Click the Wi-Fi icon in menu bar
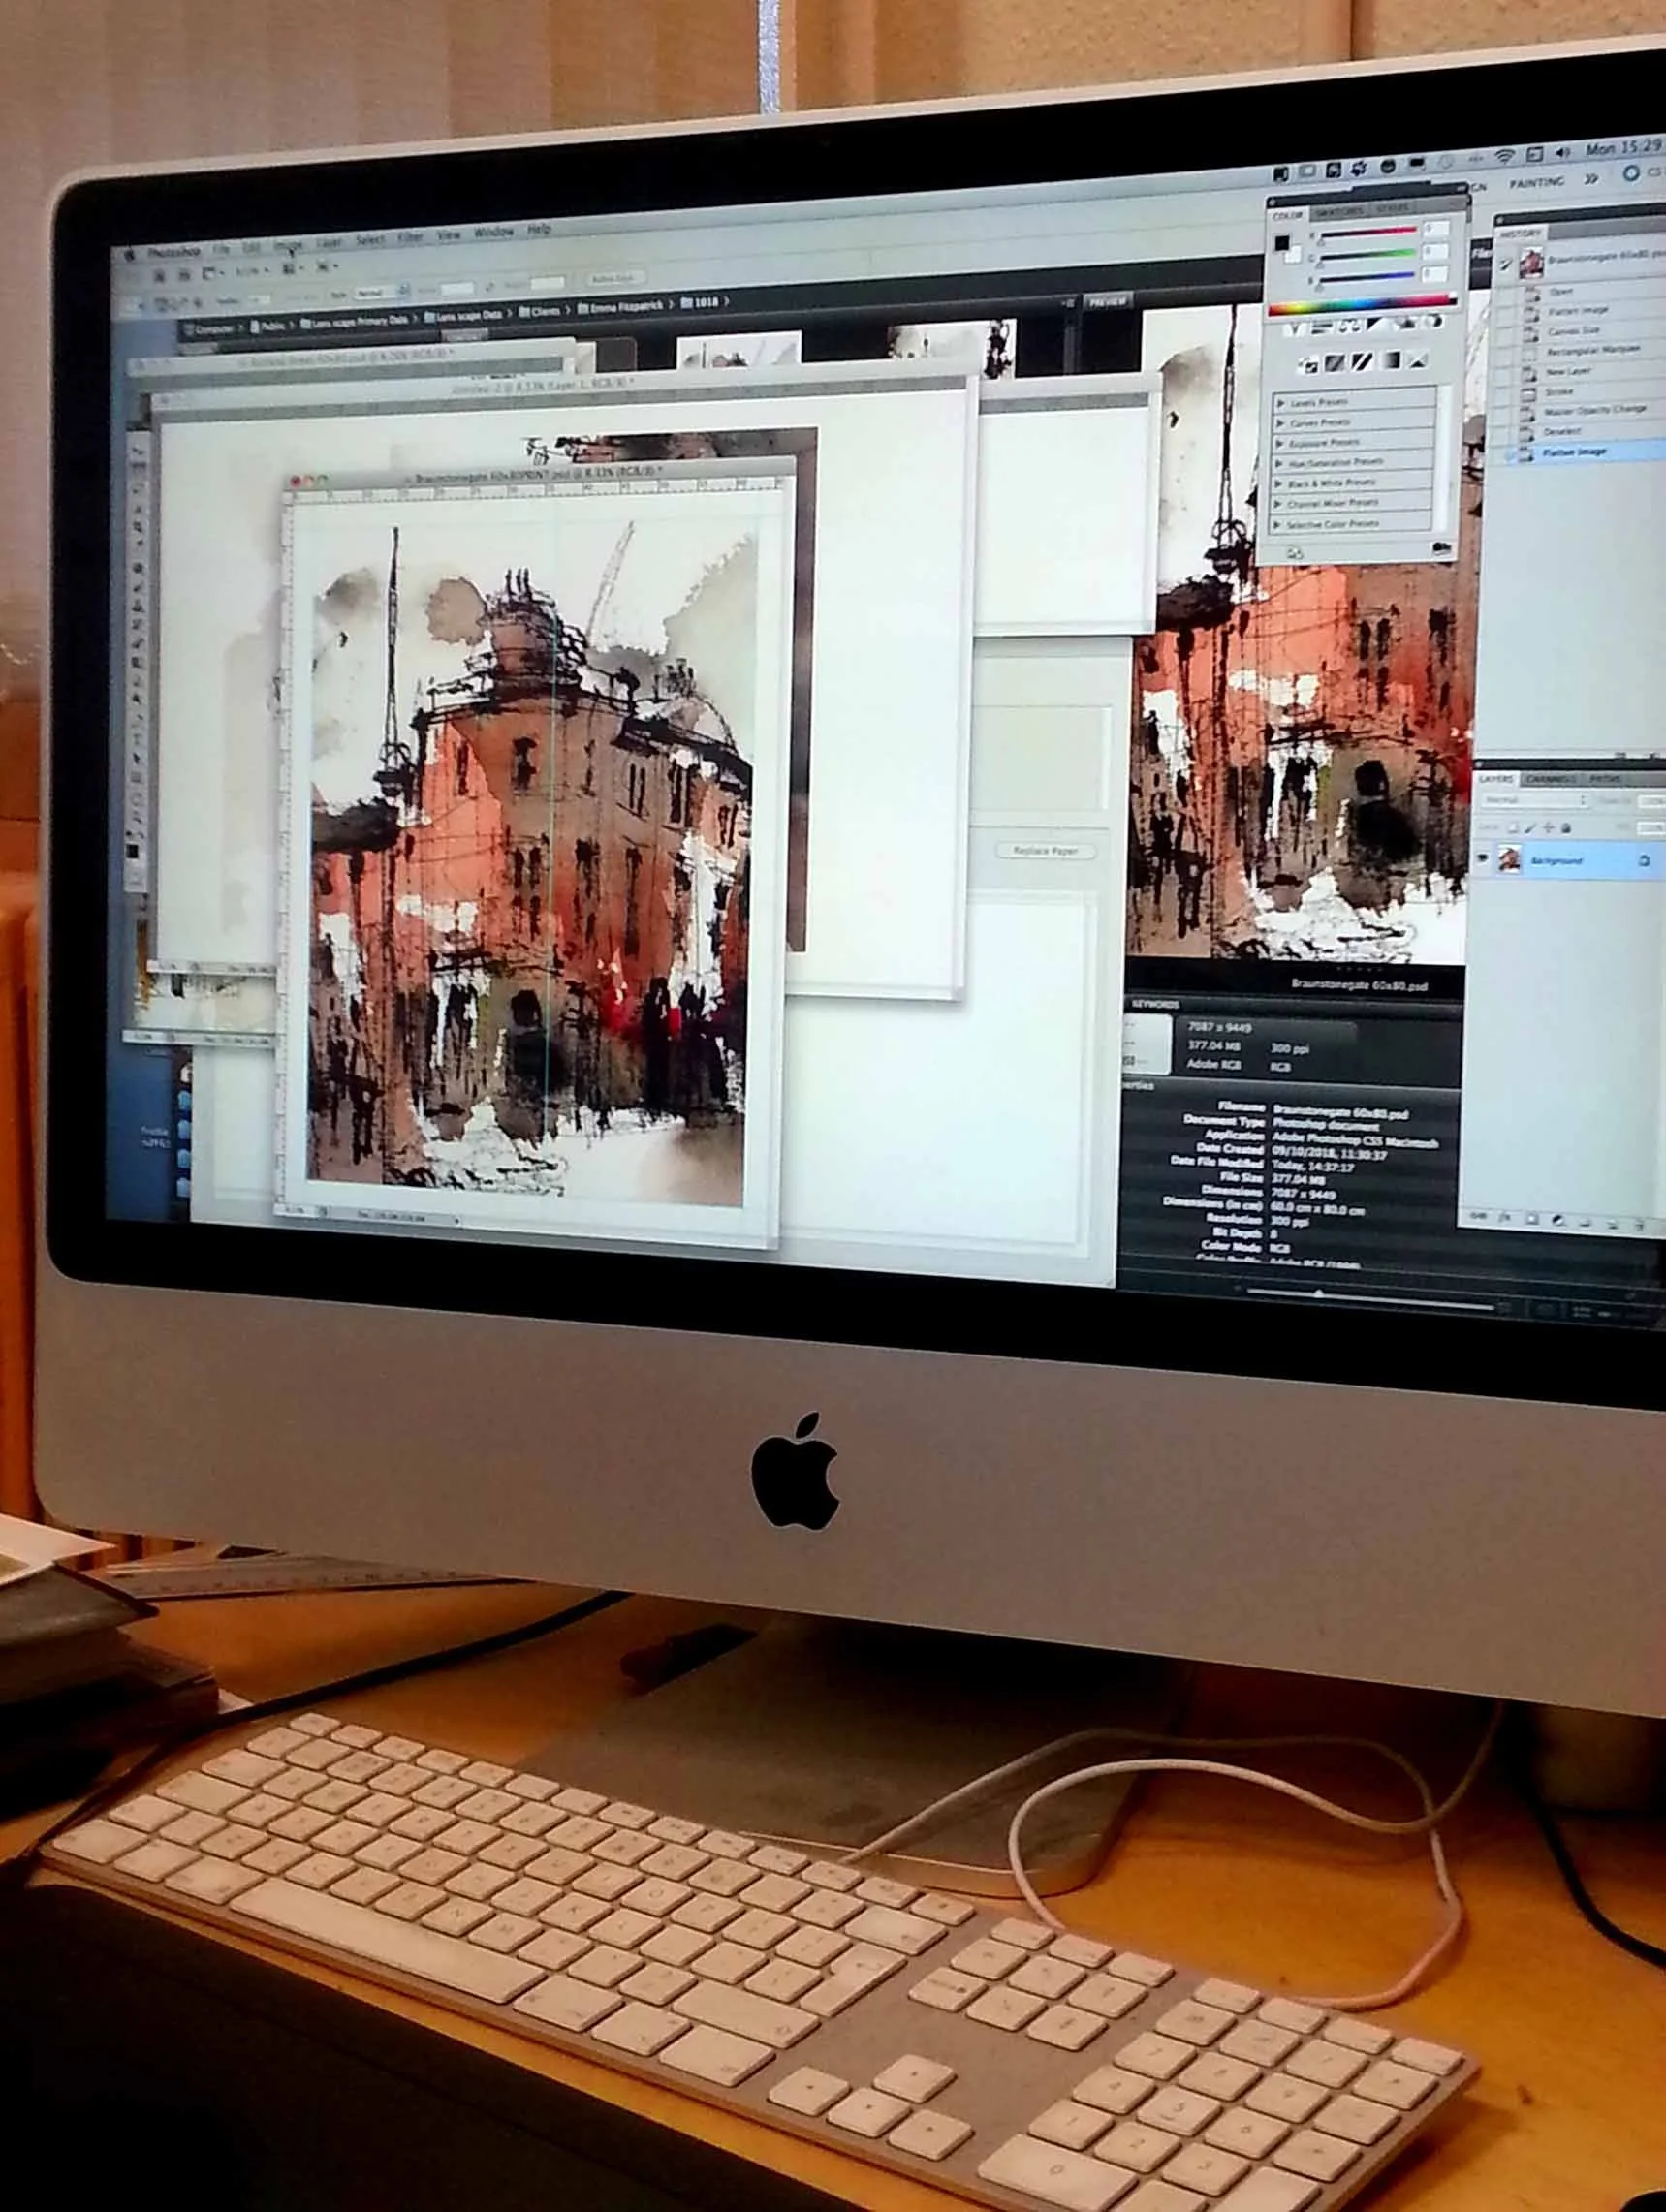The width and height of the screenshot is (1666, 2212). (x=1505, y=157)
